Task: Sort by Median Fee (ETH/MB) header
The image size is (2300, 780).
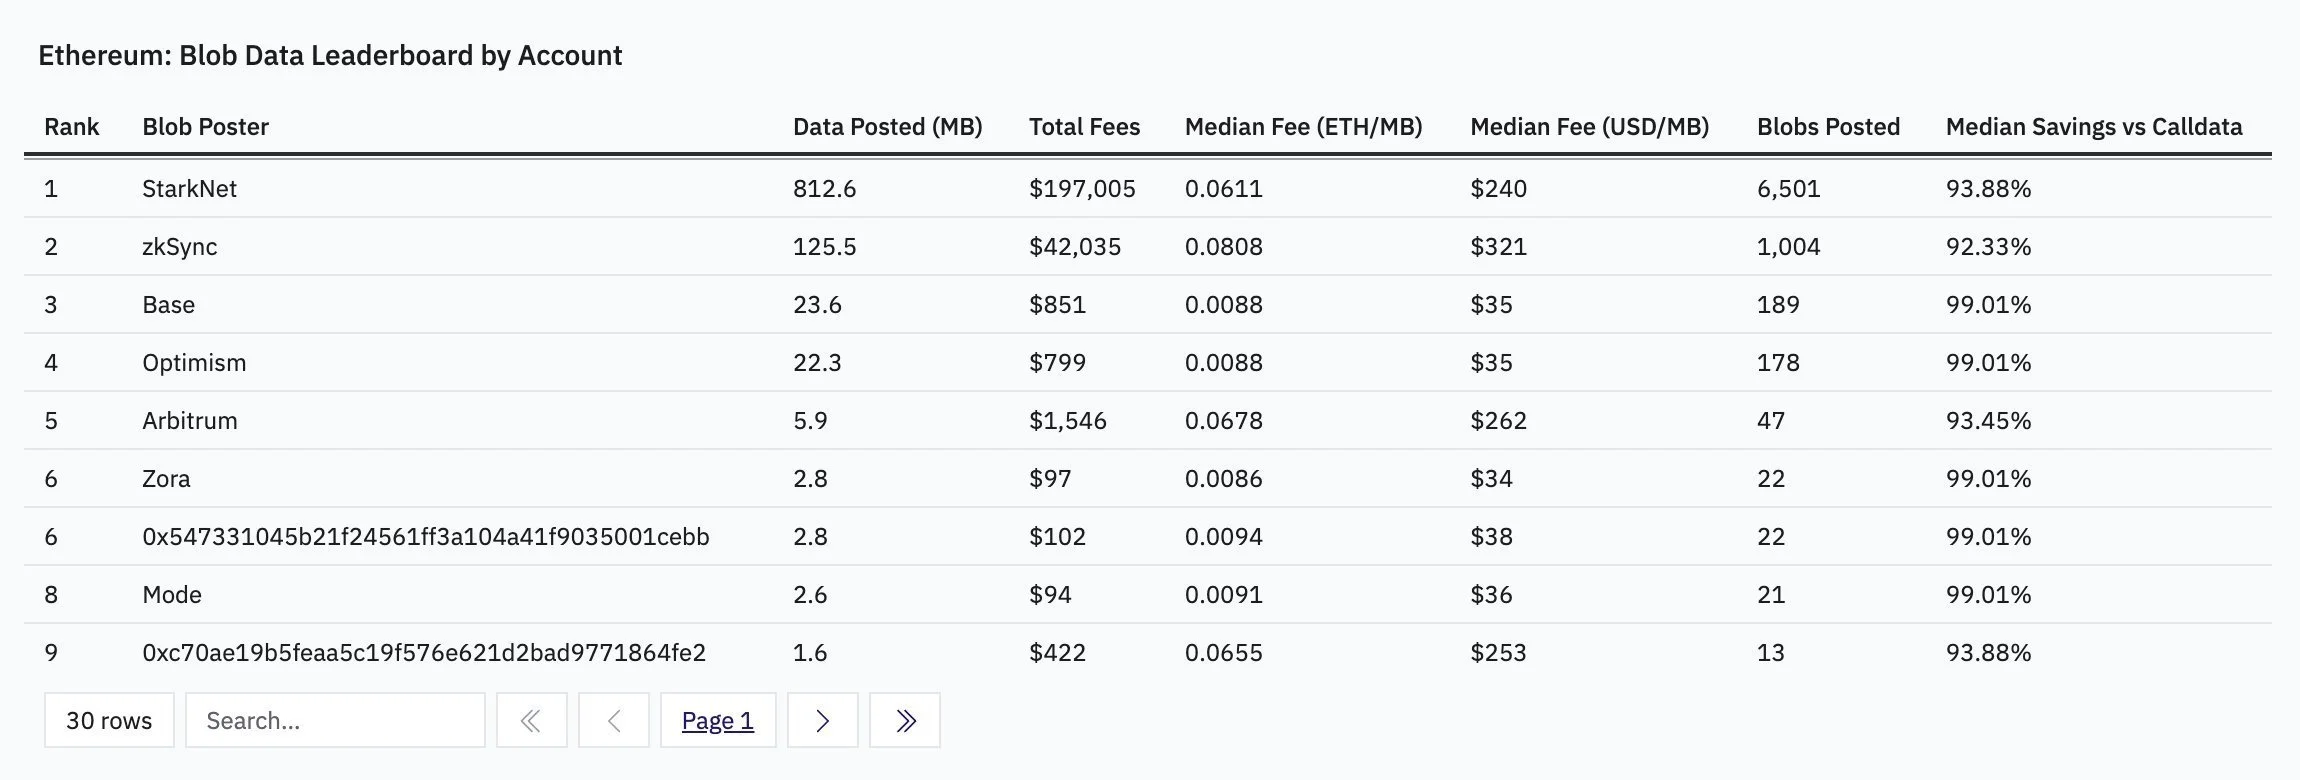Action: (x=1303, y=127)
